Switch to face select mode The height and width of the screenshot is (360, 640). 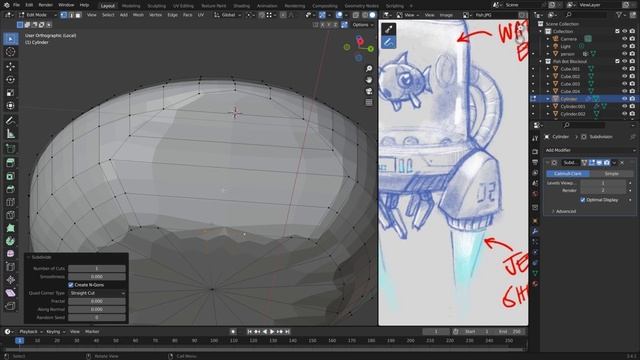pyautogui.click(x=78, y=15)
